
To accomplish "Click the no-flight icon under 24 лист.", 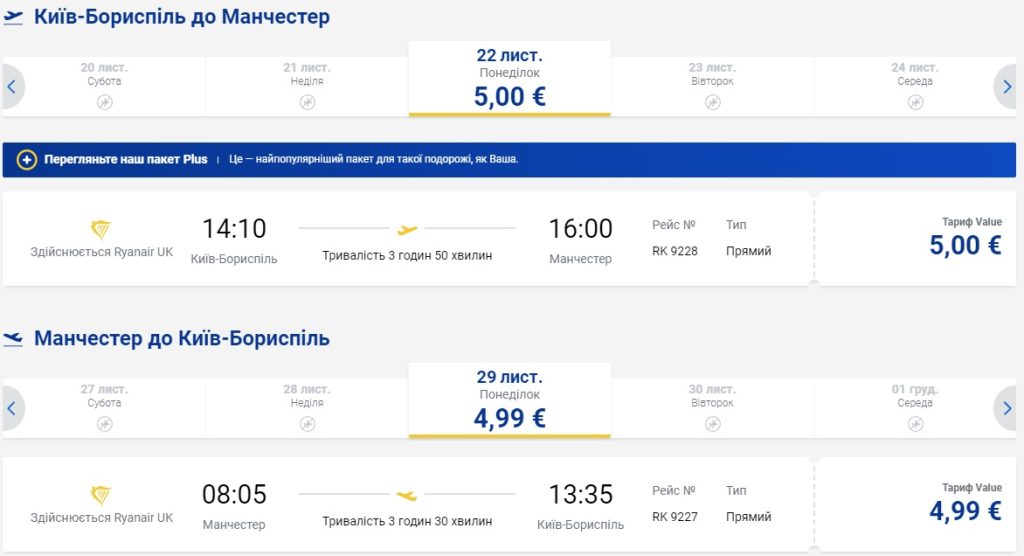I will point(914,102).
